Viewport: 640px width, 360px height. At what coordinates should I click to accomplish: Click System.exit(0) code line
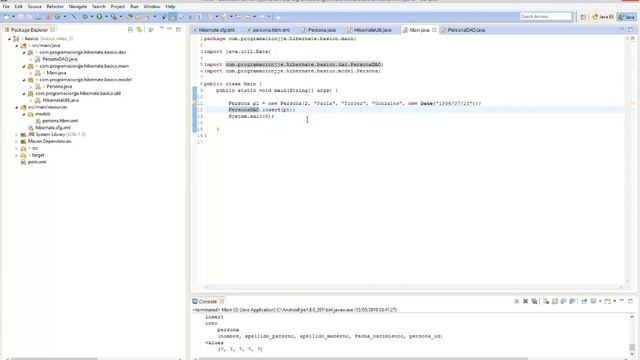[251, 116]
